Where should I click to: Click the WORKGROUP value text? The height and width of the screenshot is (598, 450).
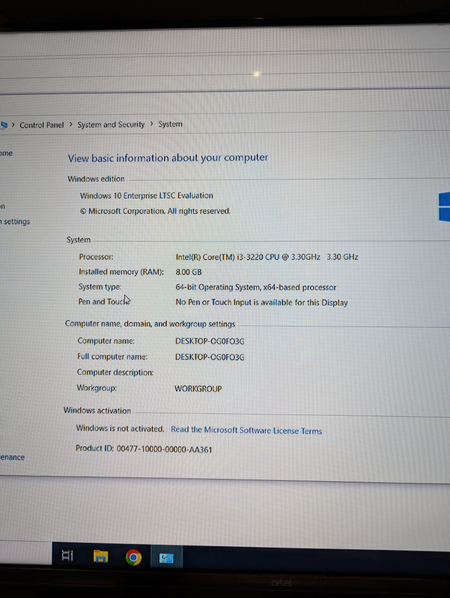point(198,389)
